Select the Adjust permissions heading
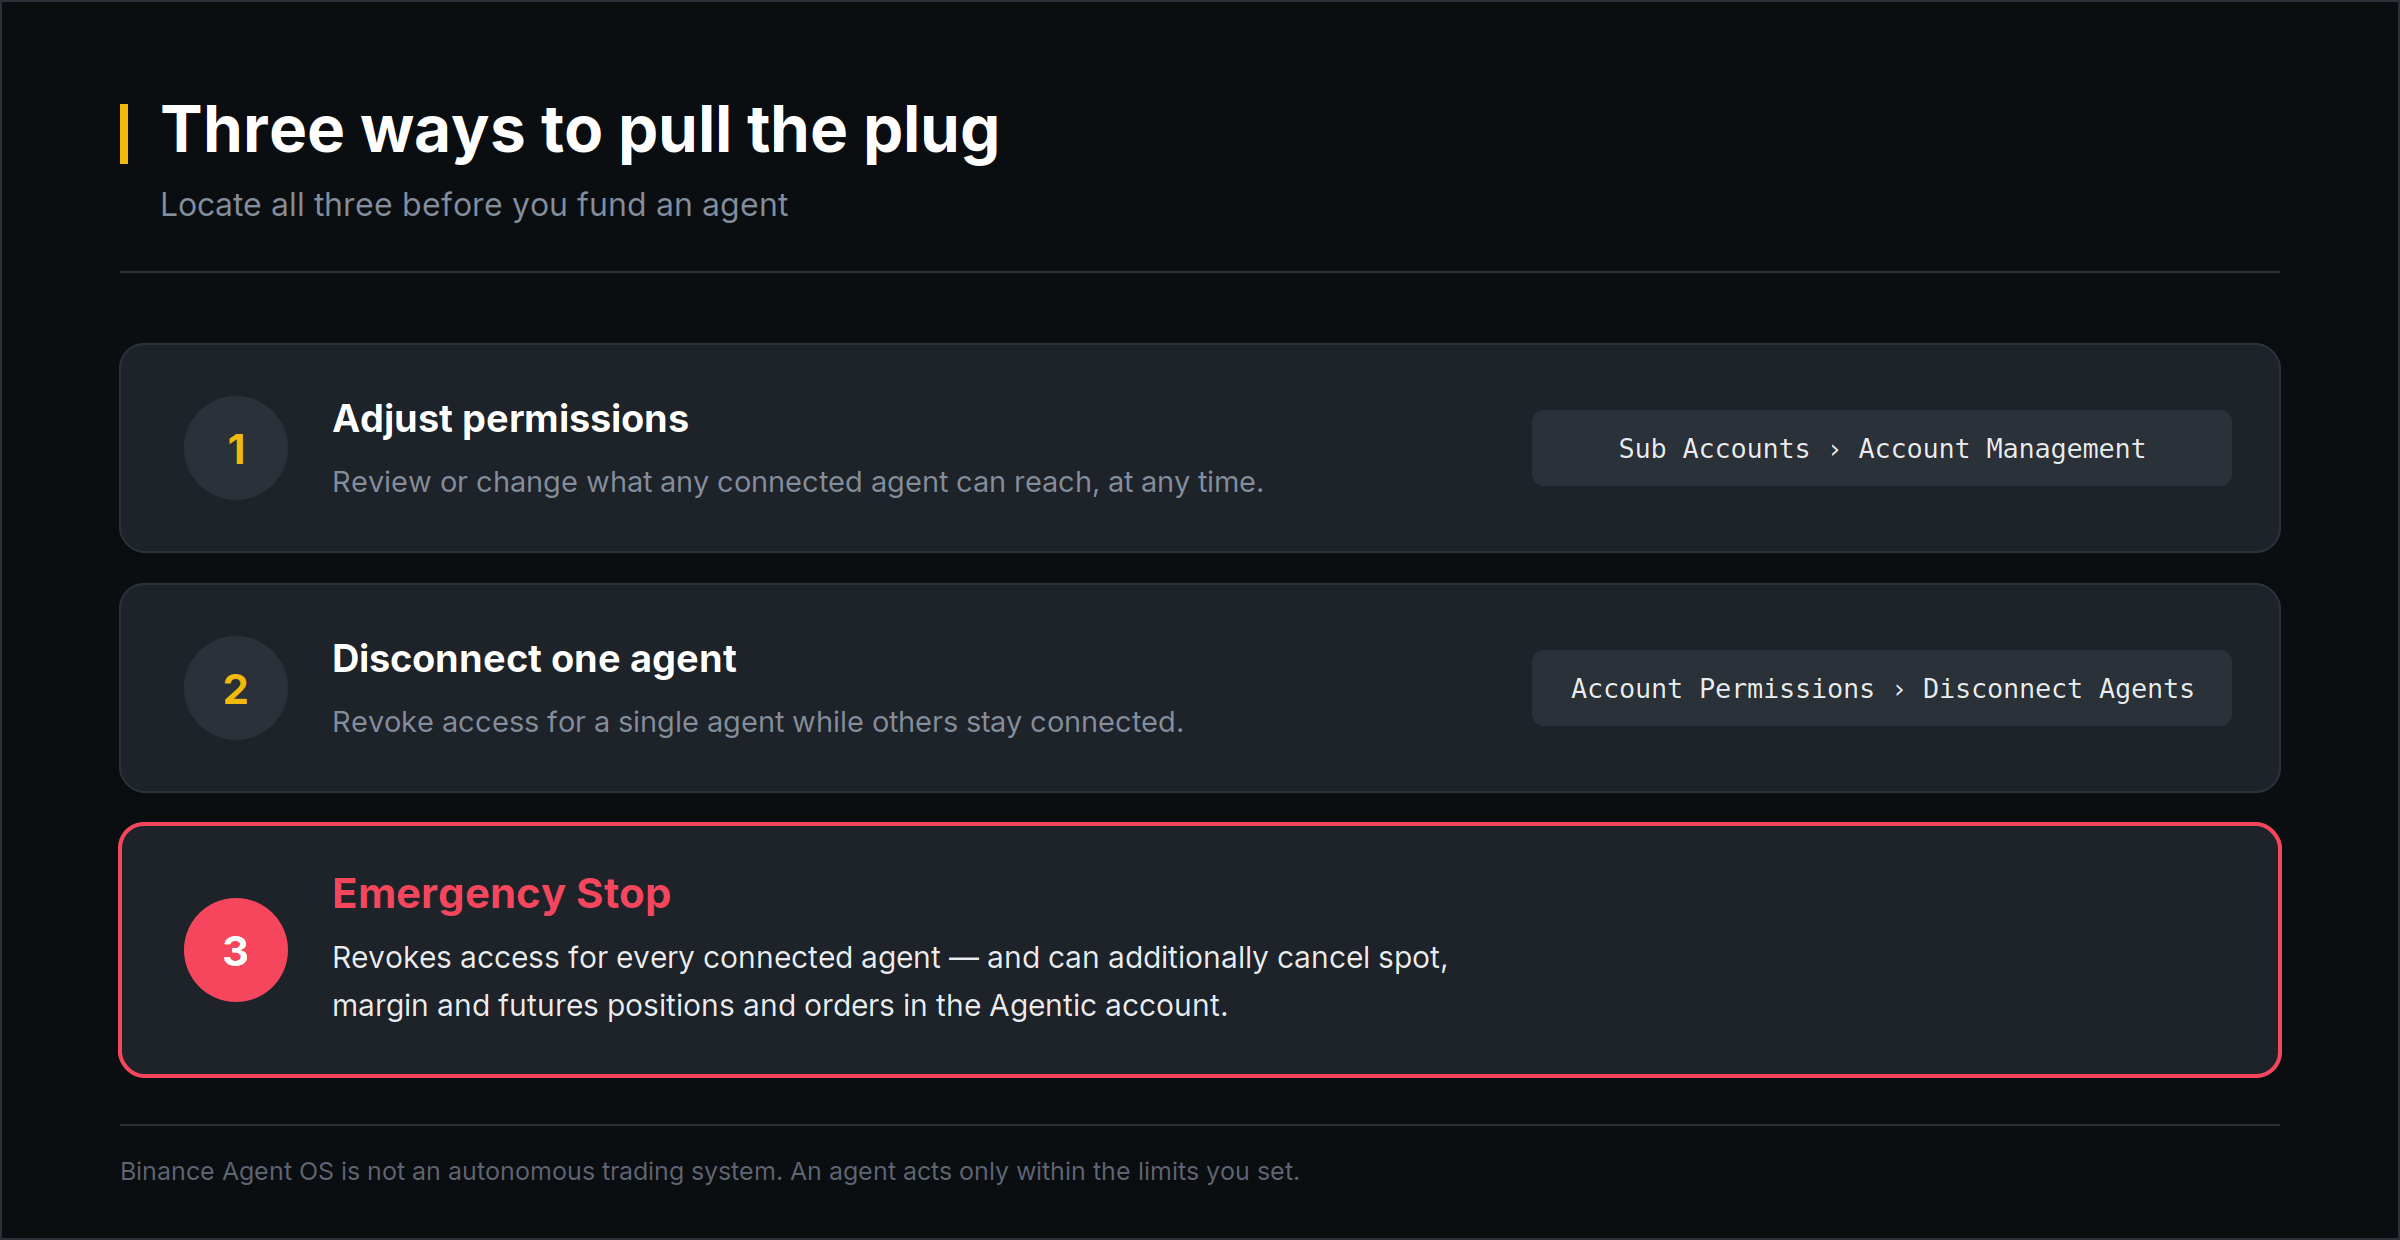Image resolution: width=2400 pixels, height=1240 pixels. coord(510,419)
